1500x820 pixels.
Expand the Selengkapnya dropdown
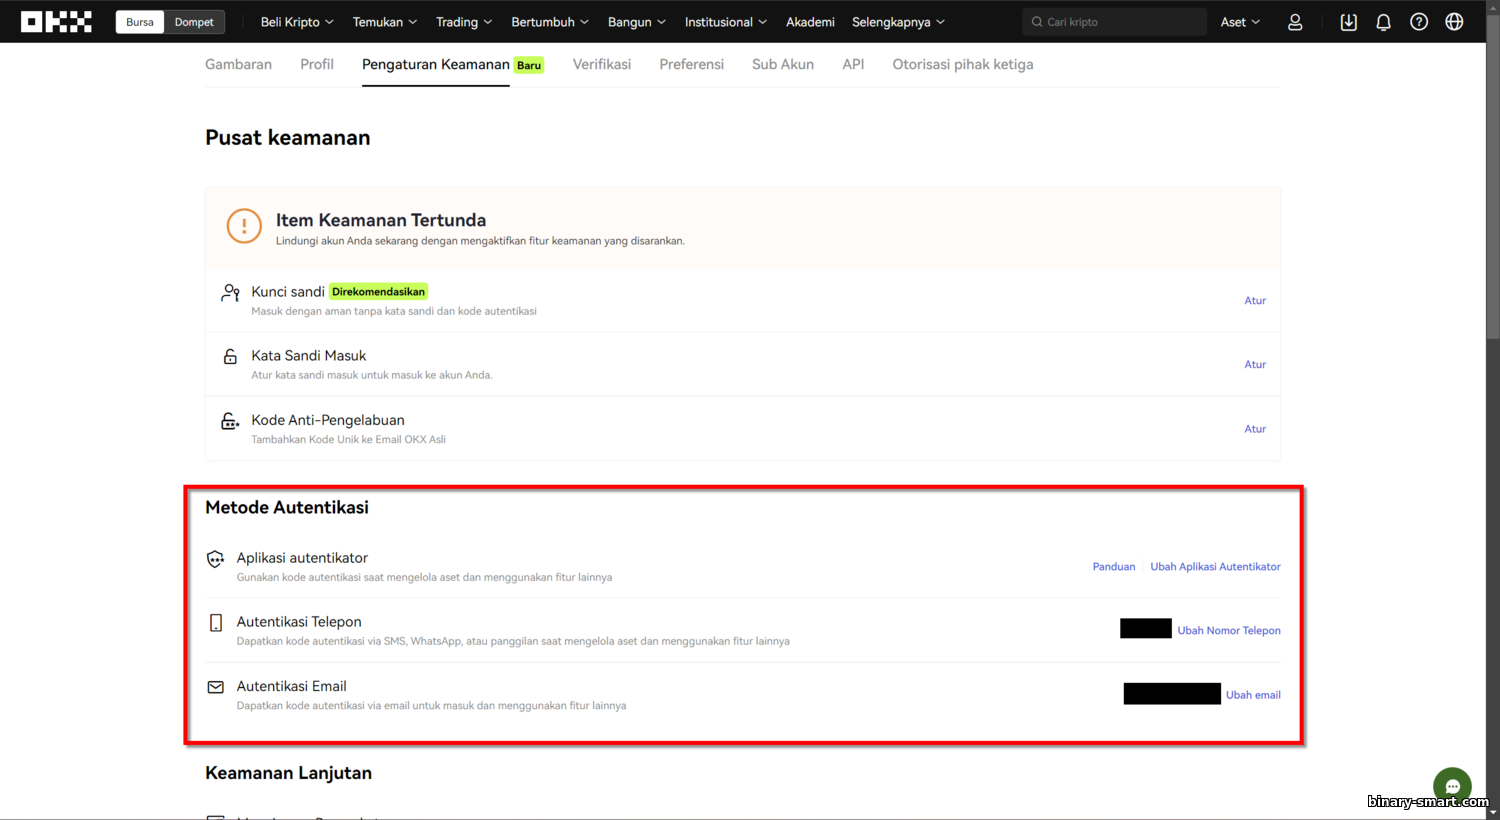tap(898, 22)
